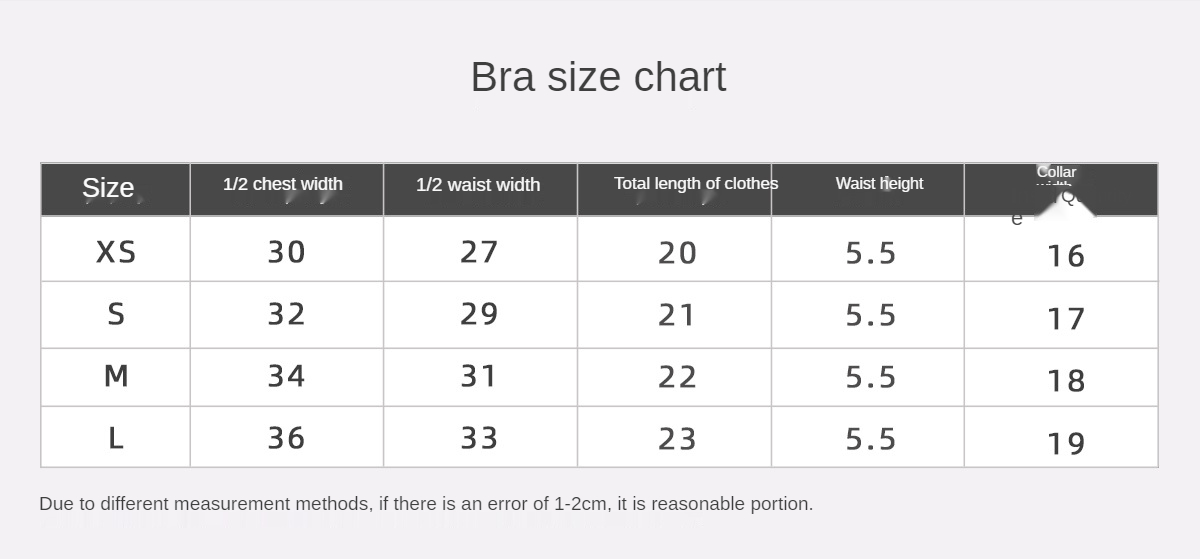Click the XS size row label

pos(116,252)
